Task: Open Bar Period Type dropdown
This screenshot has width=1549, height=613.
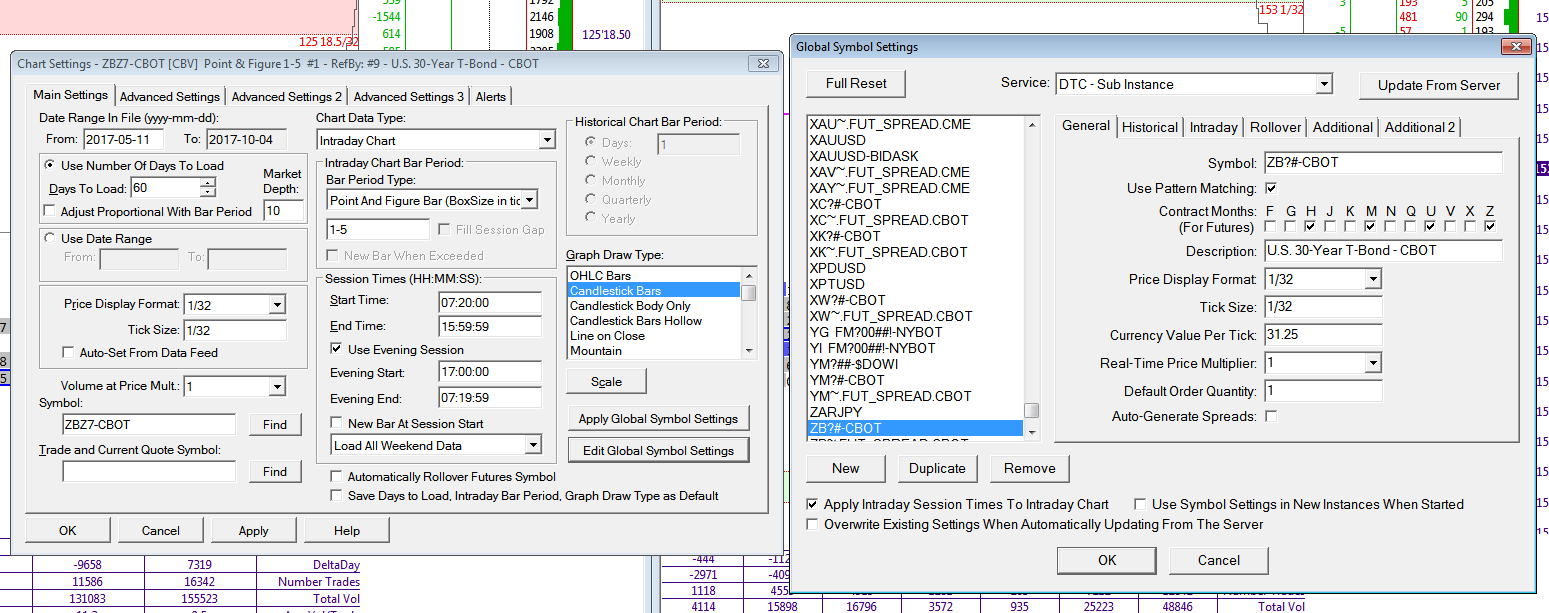Action: click(x=529, y=200)
